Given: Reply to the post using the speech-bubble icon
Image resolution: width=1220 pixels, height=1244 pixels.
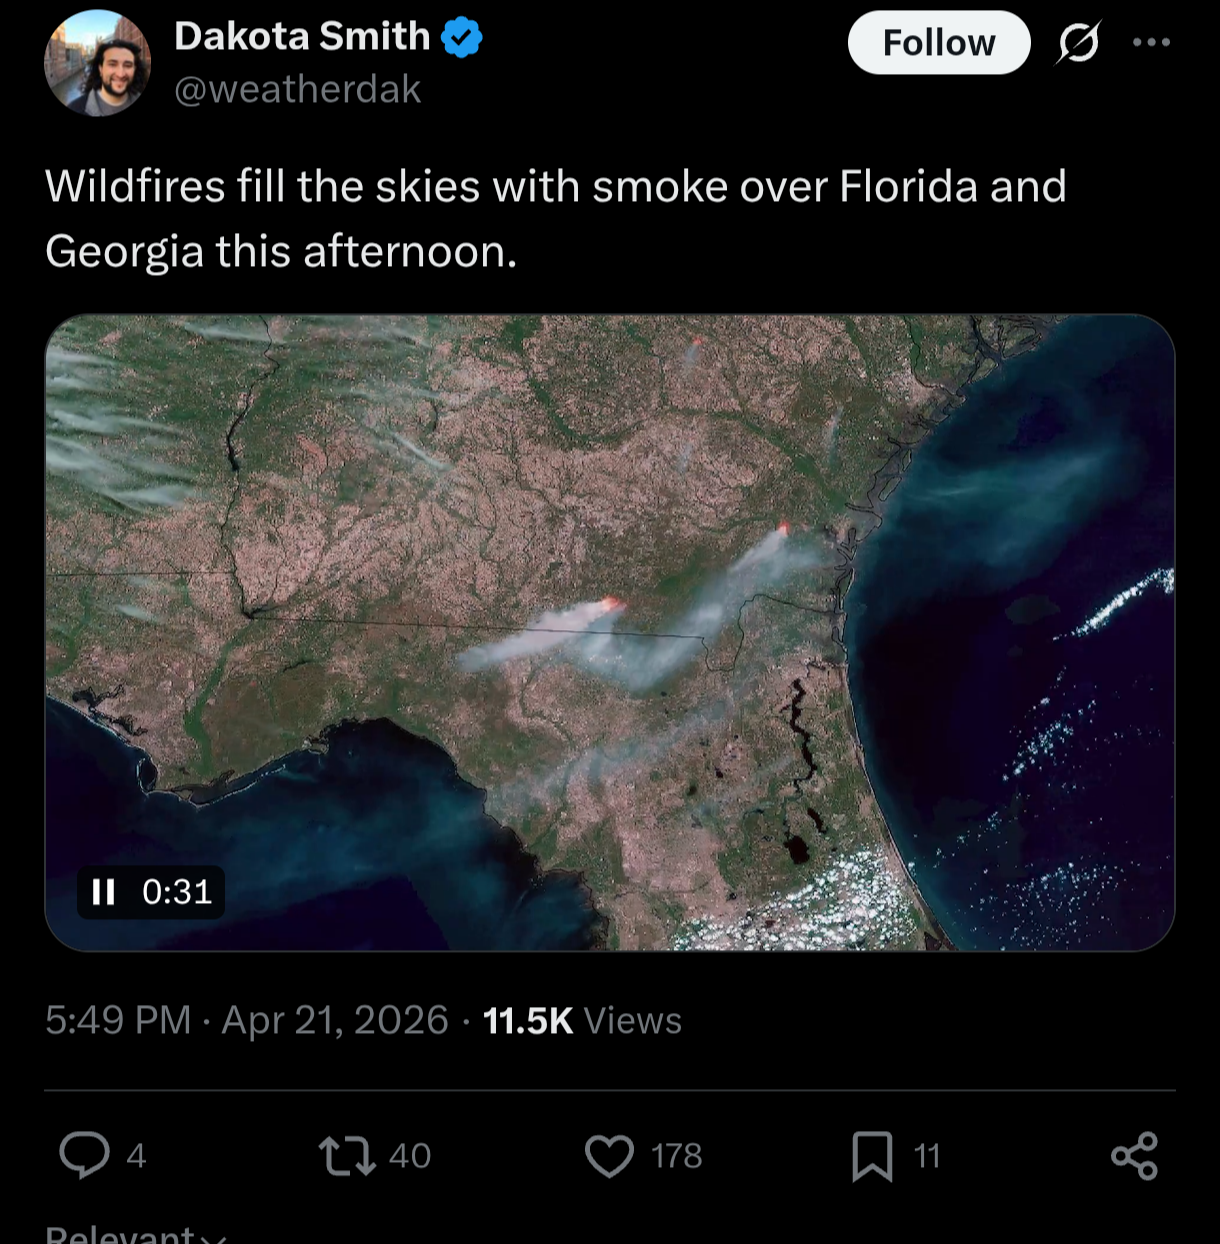Looking at the screenshot, I should [x=85, y=1155].
